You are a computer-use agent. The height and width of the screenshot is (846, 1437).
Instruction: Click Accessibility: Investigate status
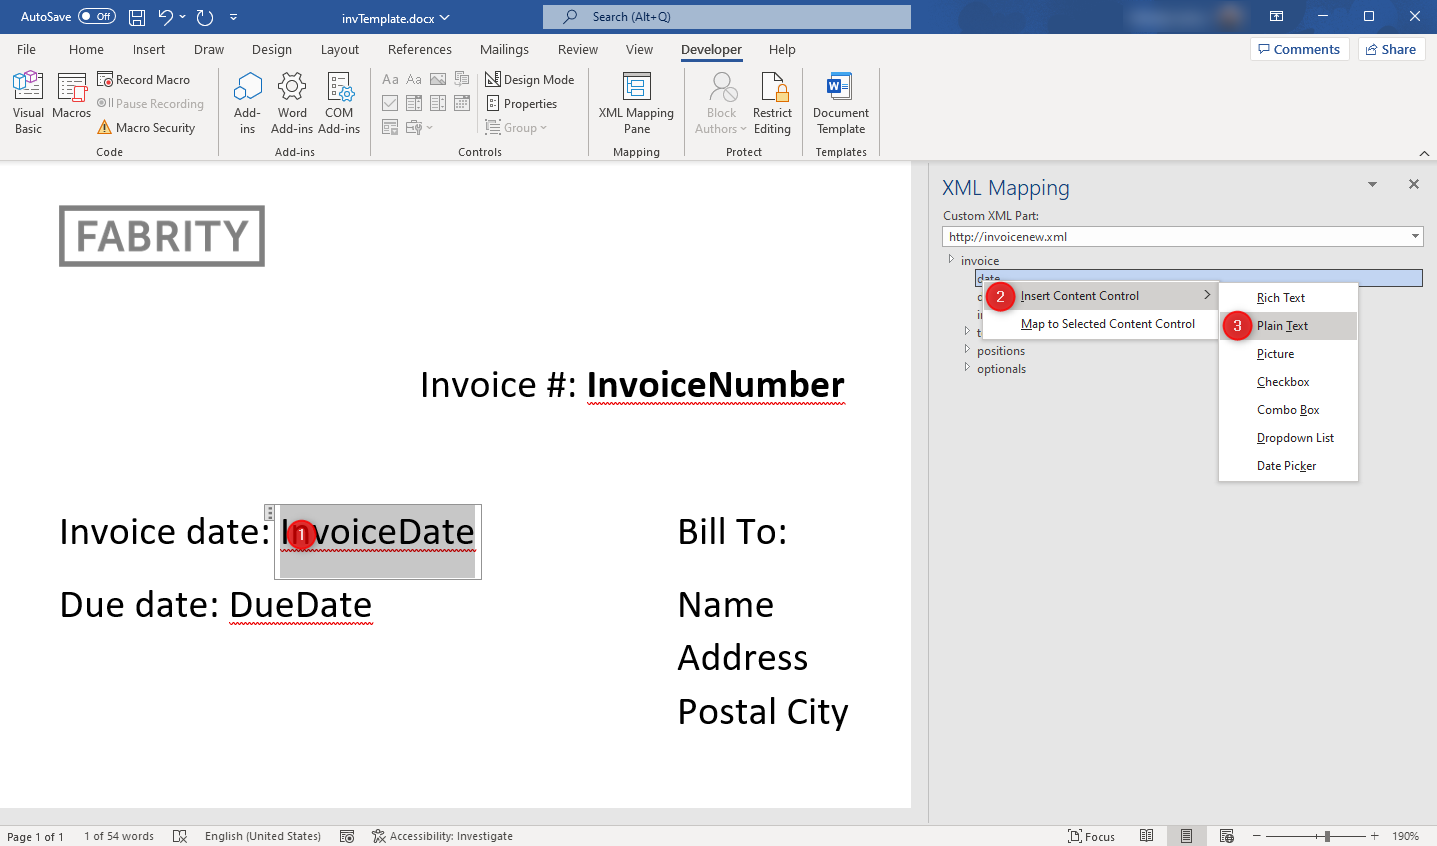tap(442, 836)
